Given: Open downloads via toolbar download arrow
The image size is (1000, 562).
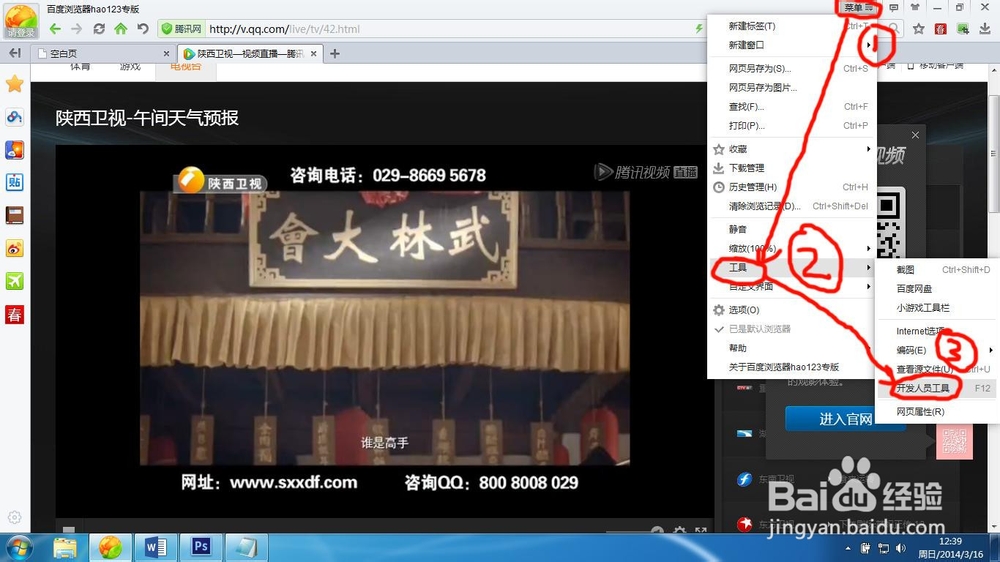Looking at the screenshot, I should click(x=985, y=29).
